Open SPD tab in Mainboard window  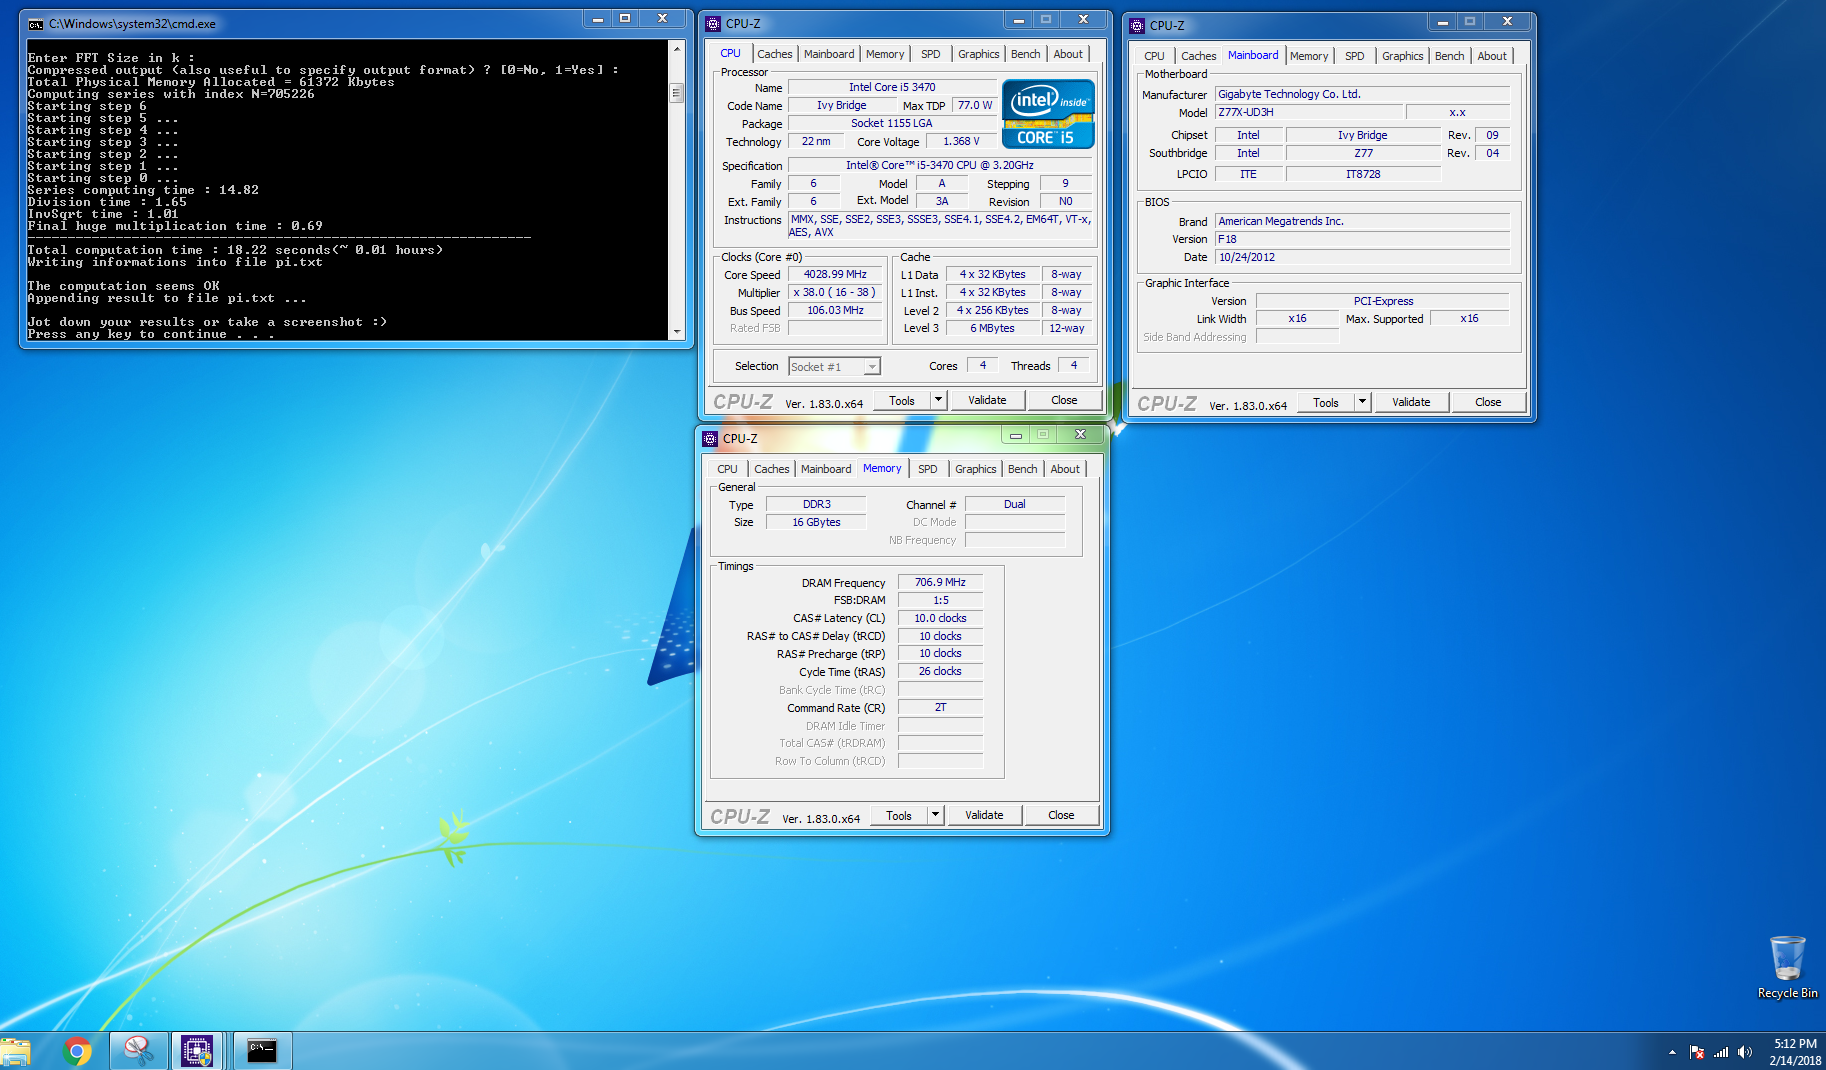pos(1355,56)
